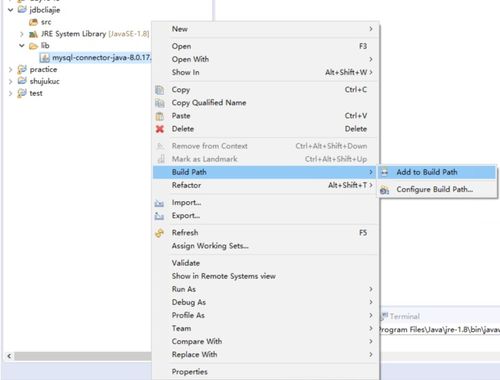Collapse the lib folder node
Image resolution: width=500 pixels, height=380 pixels.
click(x=22, y=46)
